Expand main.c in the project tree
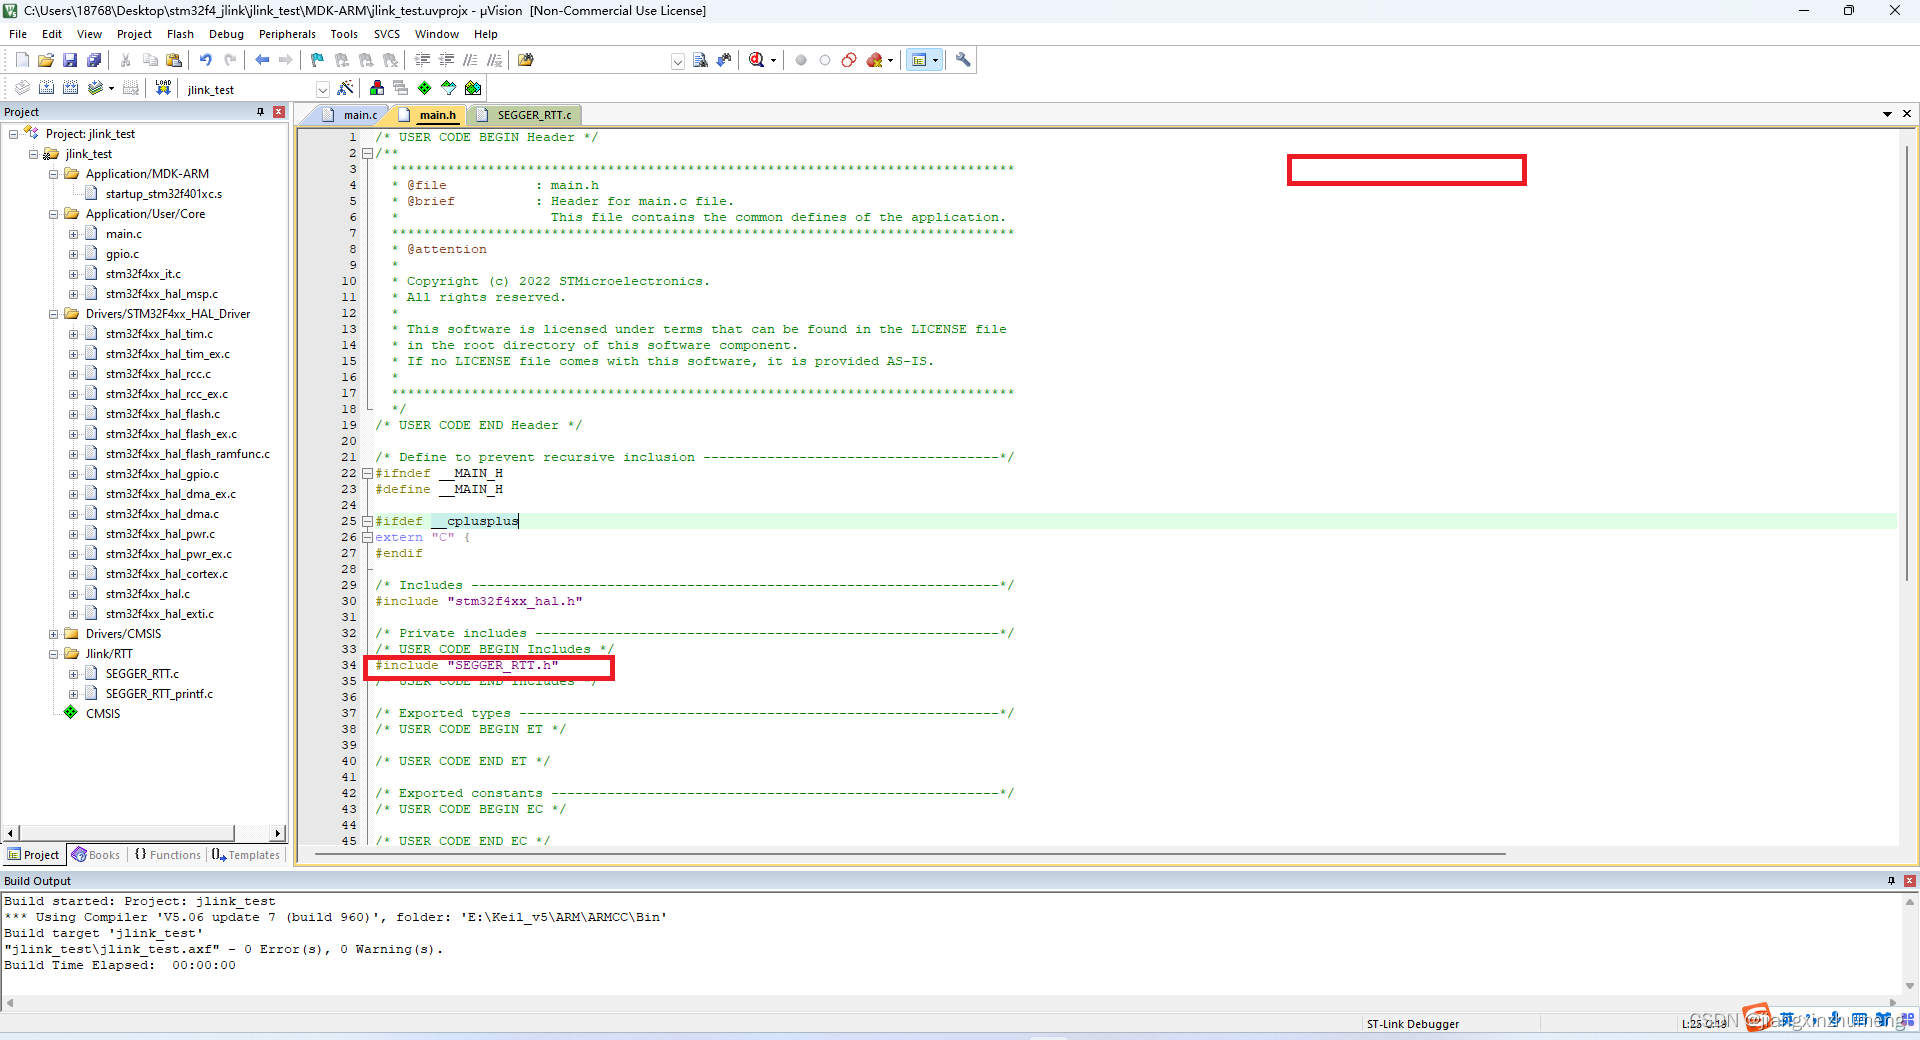This screenshot has height=1040, width=1920. coord(73,233)
